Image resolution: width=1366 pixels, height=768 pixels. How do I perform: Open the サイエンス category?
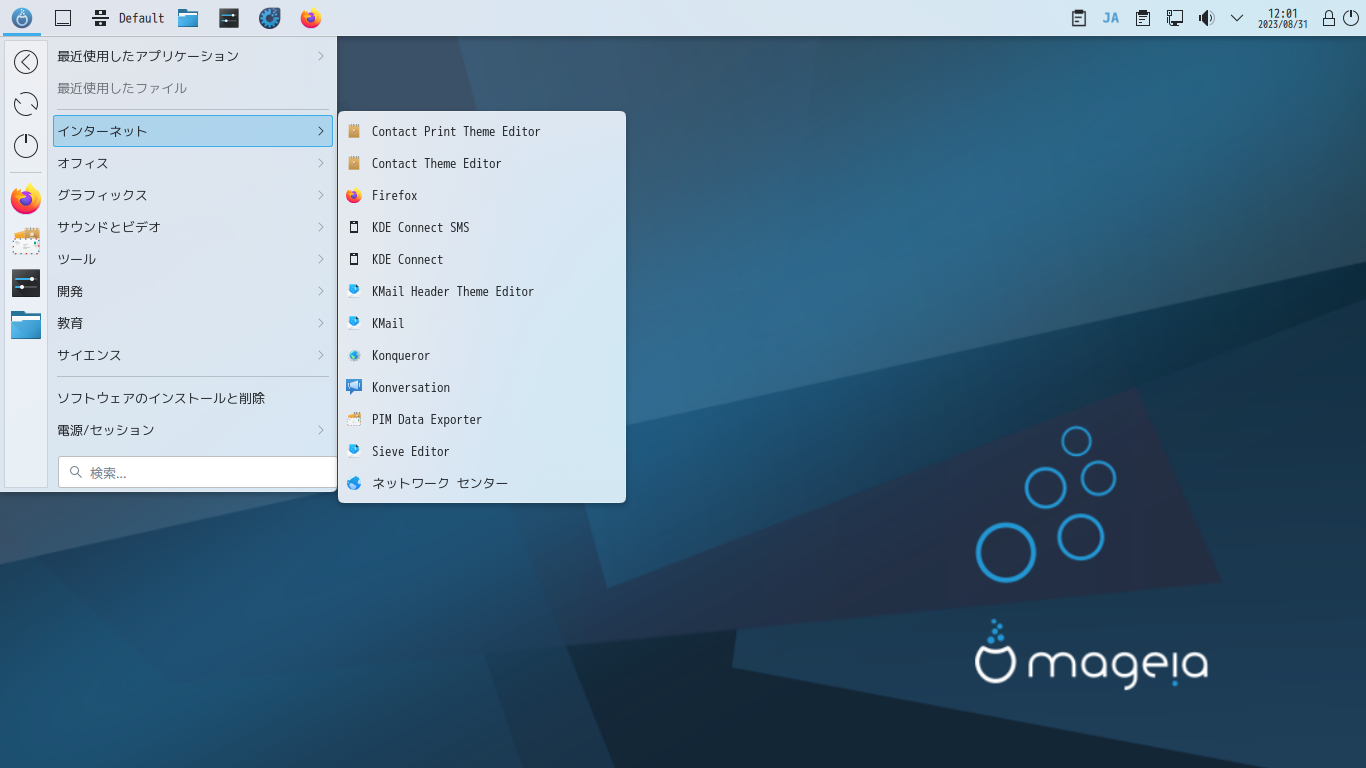pos(192,355)
